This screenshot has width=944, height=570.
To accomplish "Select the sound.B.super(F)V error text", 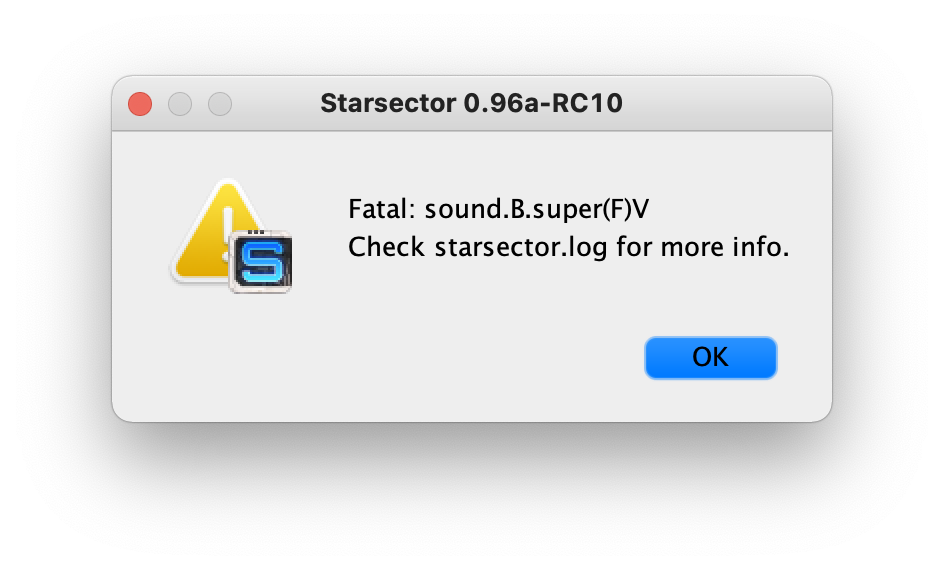I will point(536,210).
